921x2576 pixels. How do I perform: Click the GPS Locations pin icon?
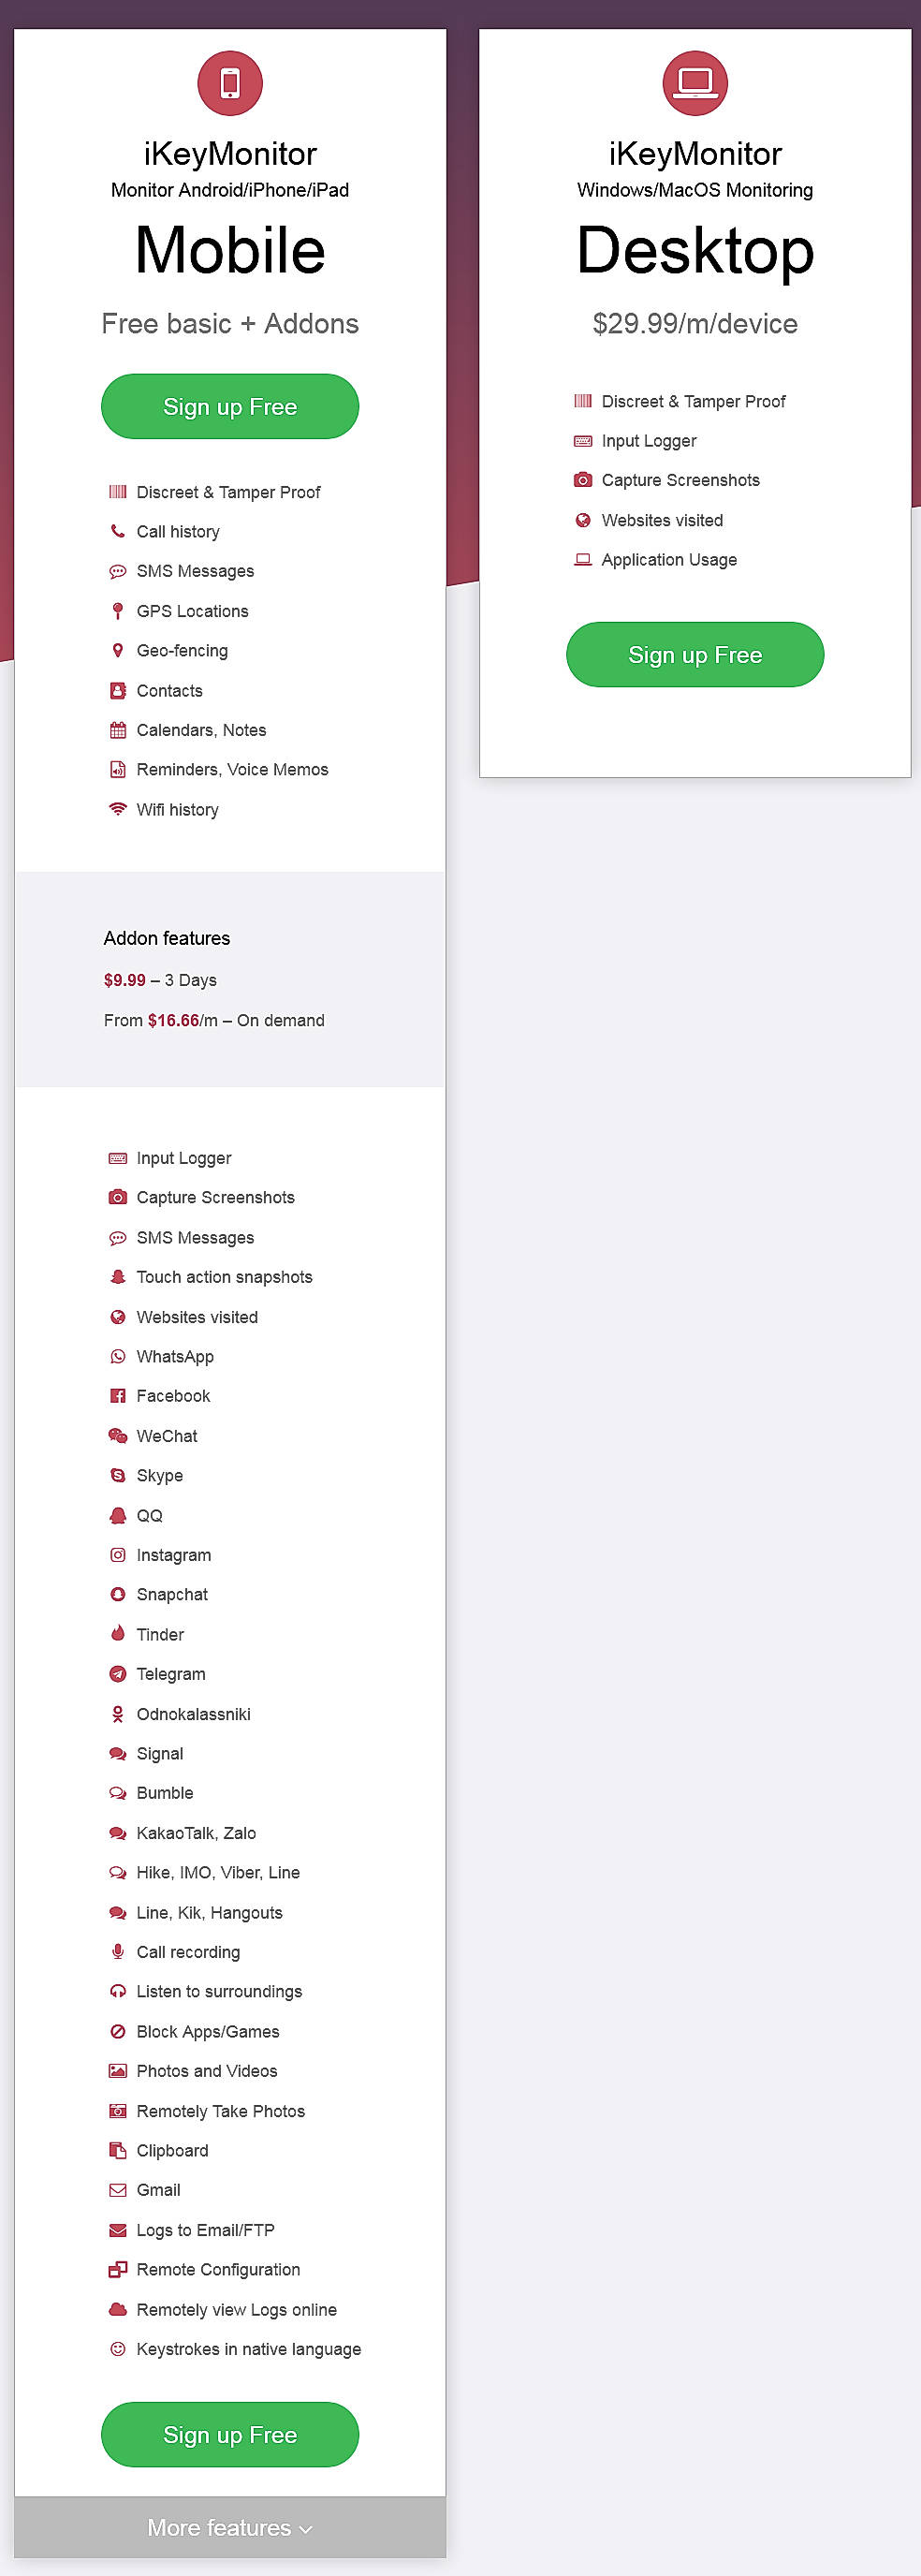tap(117, 611)
